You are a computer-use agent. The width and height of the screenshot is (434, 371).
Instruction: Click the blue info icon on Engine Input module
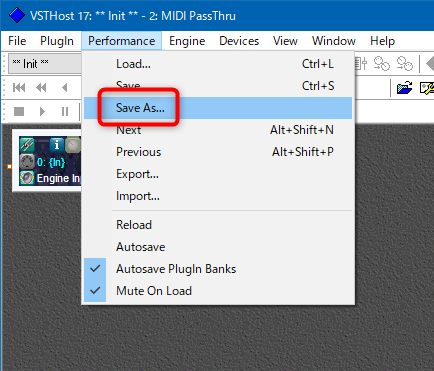[57, 145]
